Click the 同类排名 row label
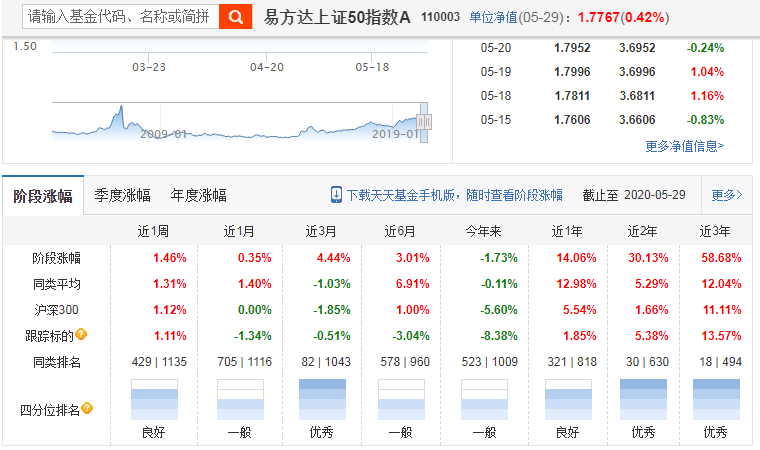Screen dimensions: 760x450 click(57, 362)
